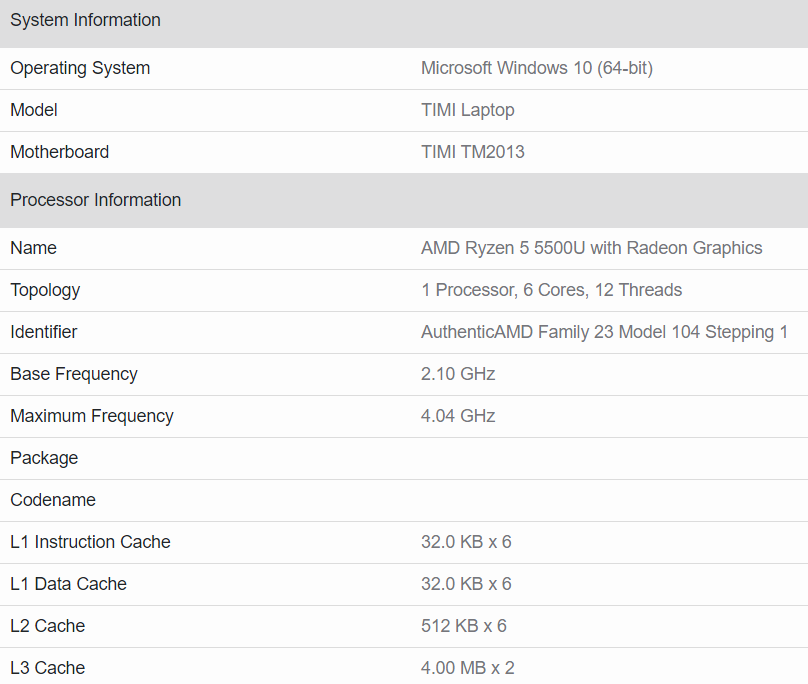
Task: Collapse the System Information section header
Action: click(x=85, y=20)
